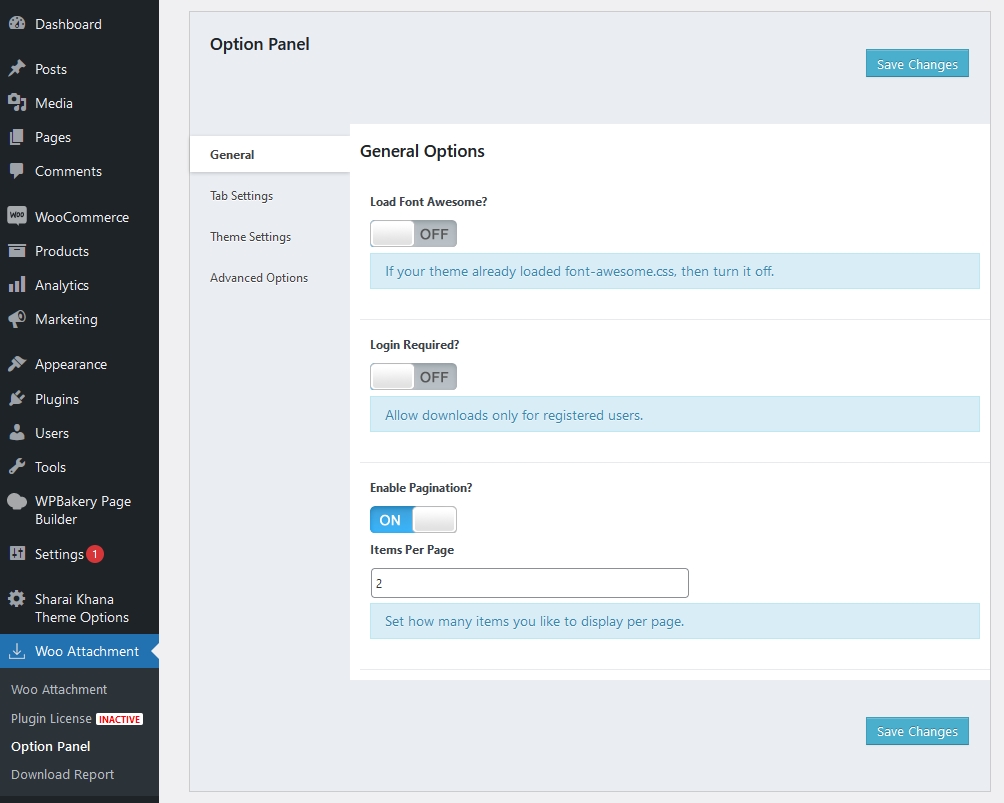Enable the Login Required switch
1004x803 pixels.
click(x=413, y=376)
